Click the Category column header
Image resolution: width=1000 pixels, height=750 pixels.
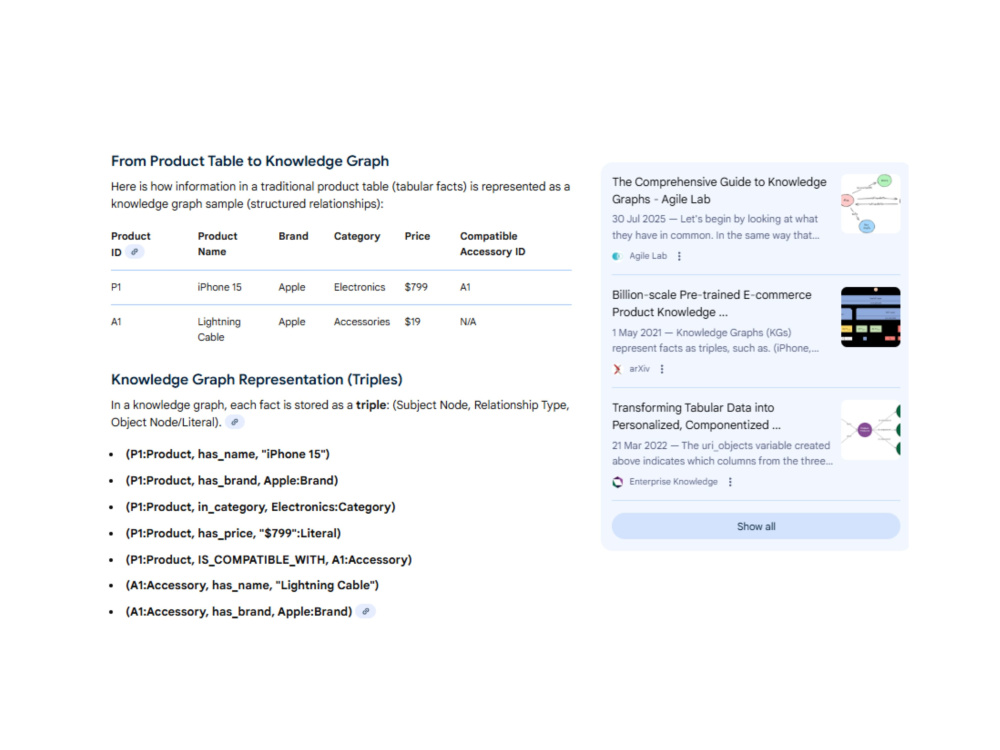tap(357, 236)
